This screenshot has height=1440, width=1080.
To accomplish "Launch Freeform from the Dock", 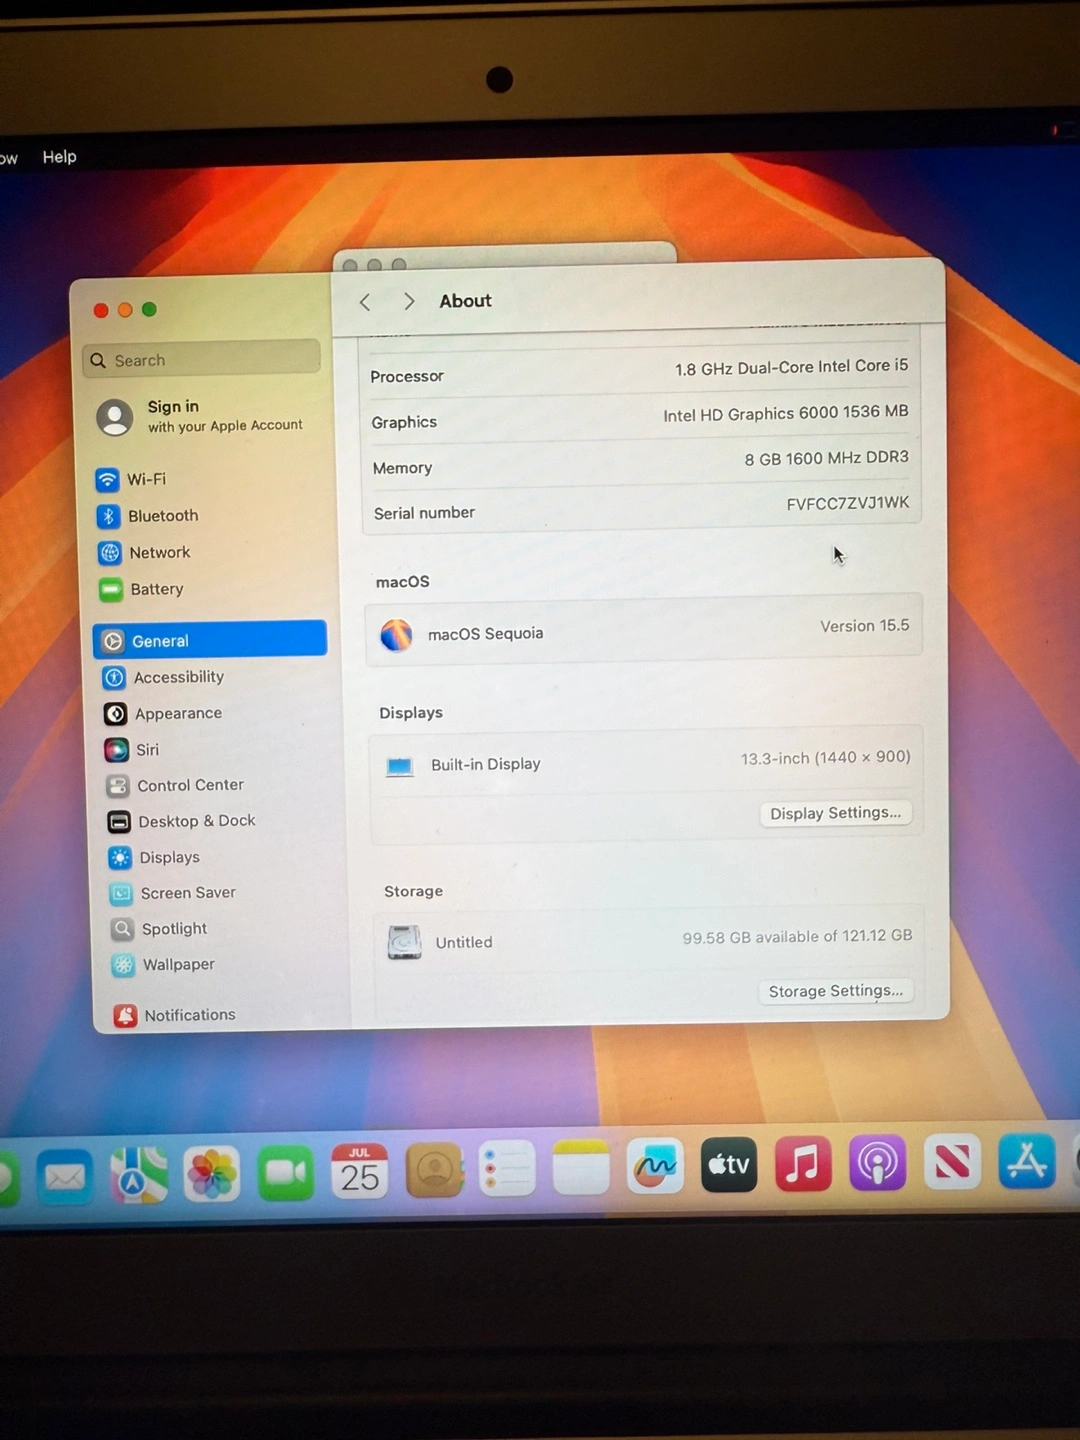I will click(x=655, y=1166).
